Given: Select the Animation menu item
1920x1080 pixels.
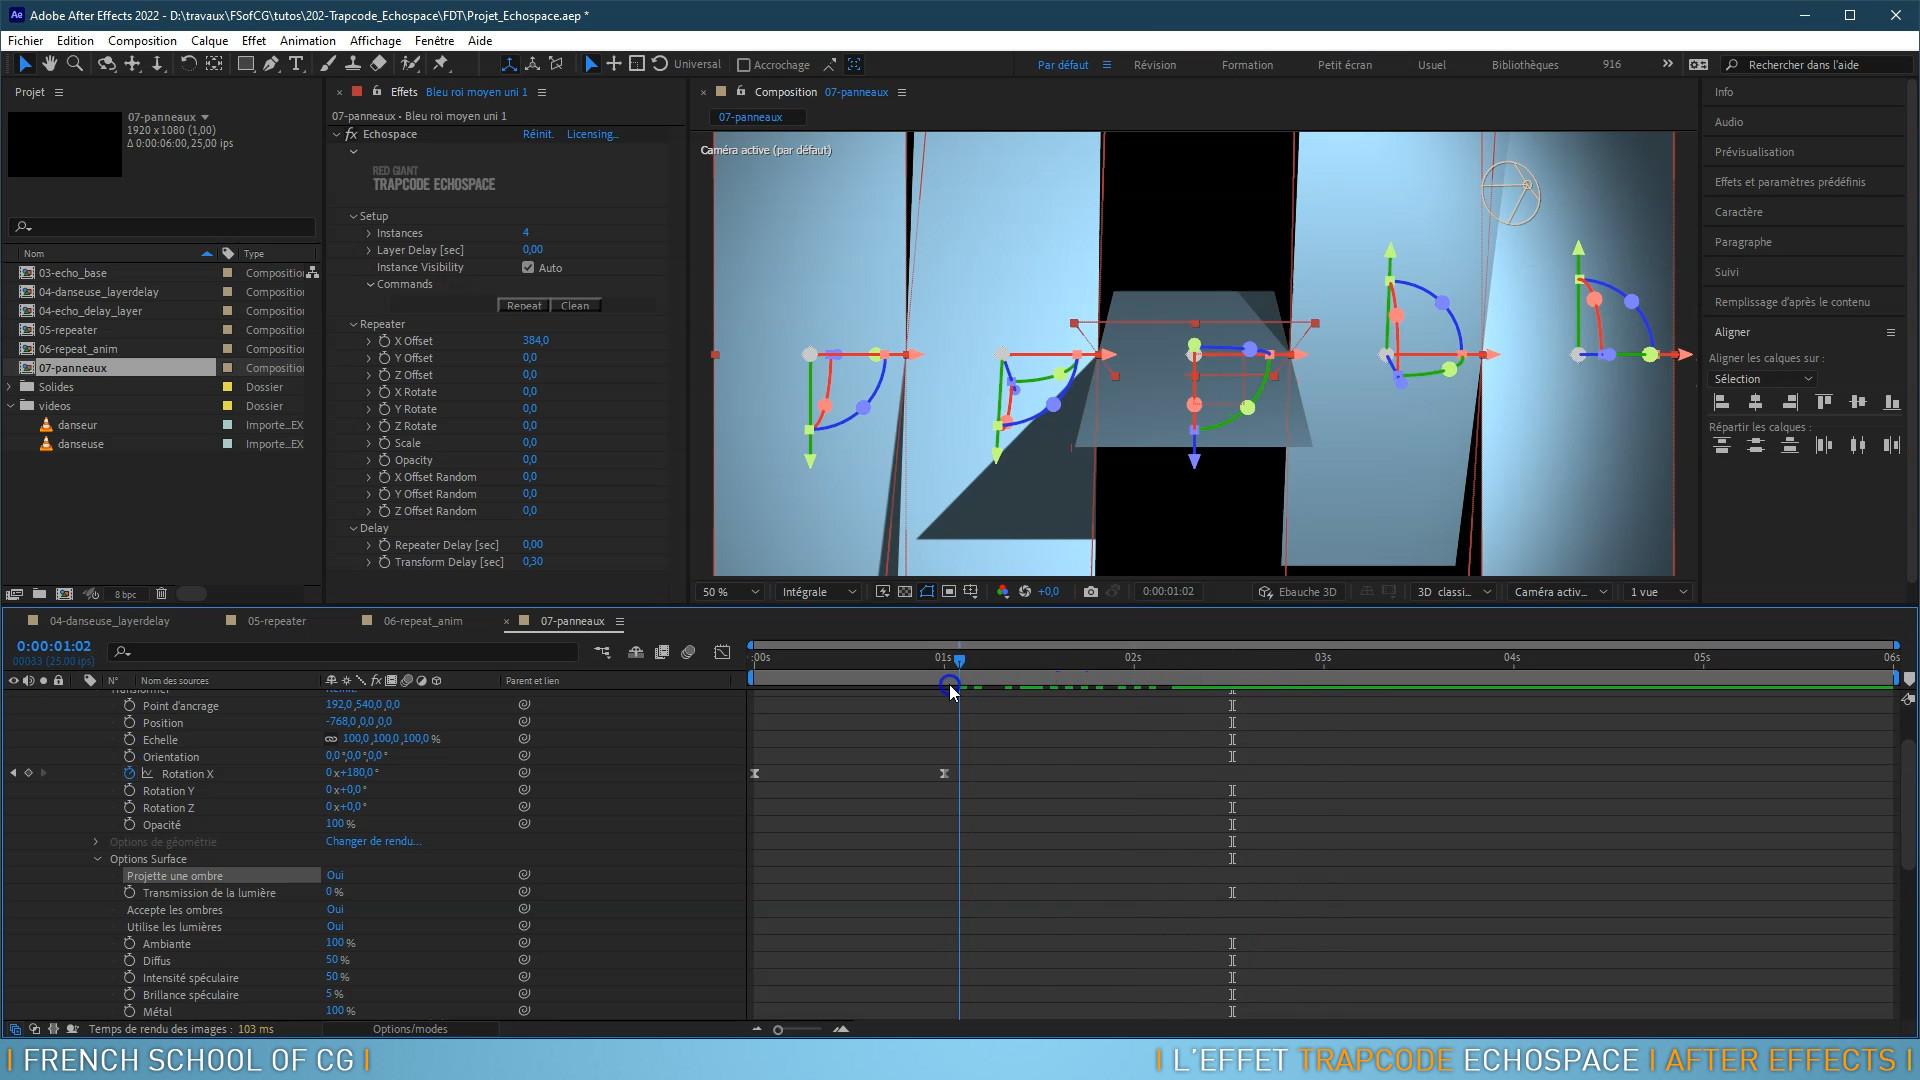Looking at the screenshot, I should click(x=306, y=40).
